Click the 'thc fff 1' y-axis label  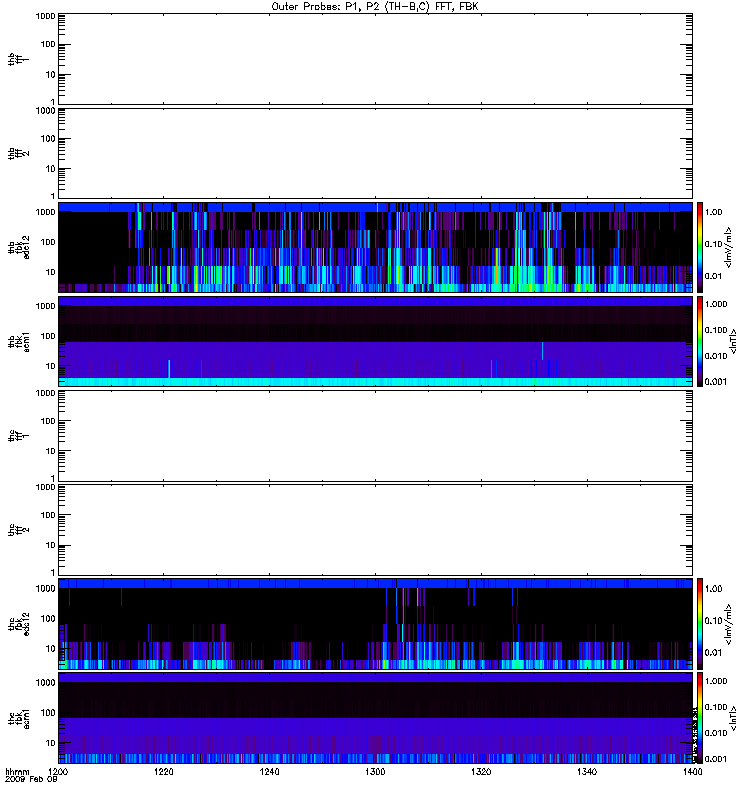pyautogui.click(x=17, y=436)
